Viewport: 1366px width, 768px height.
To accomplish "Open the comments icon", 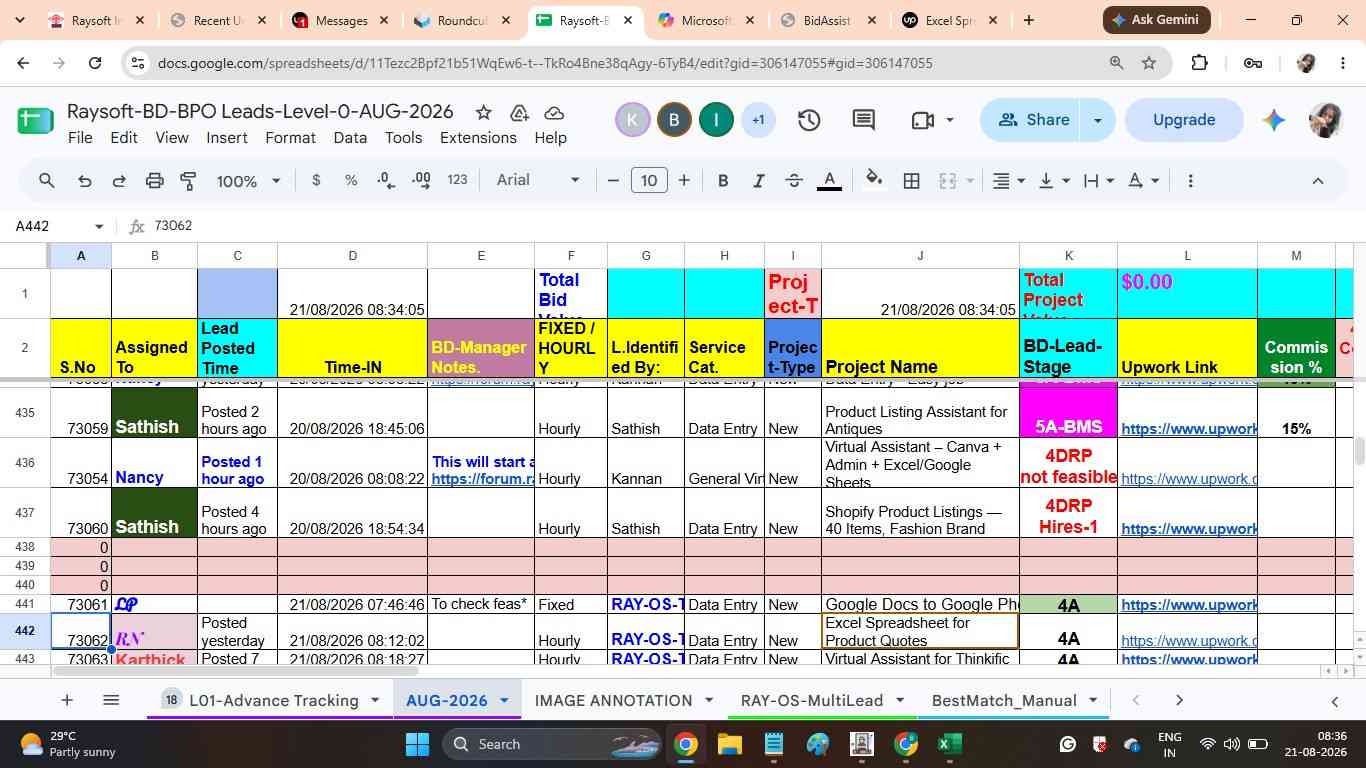I will click(x=864, y=120).
